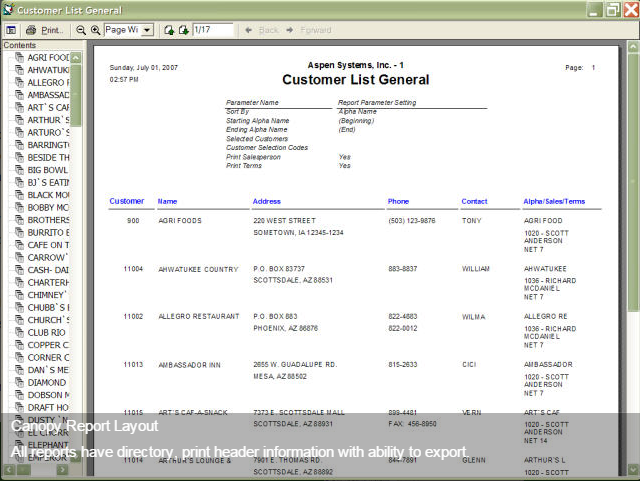The height and width of the screenshot is (481, 640).
Task: Click the Customer column header
Action: [x=127, y=201]
